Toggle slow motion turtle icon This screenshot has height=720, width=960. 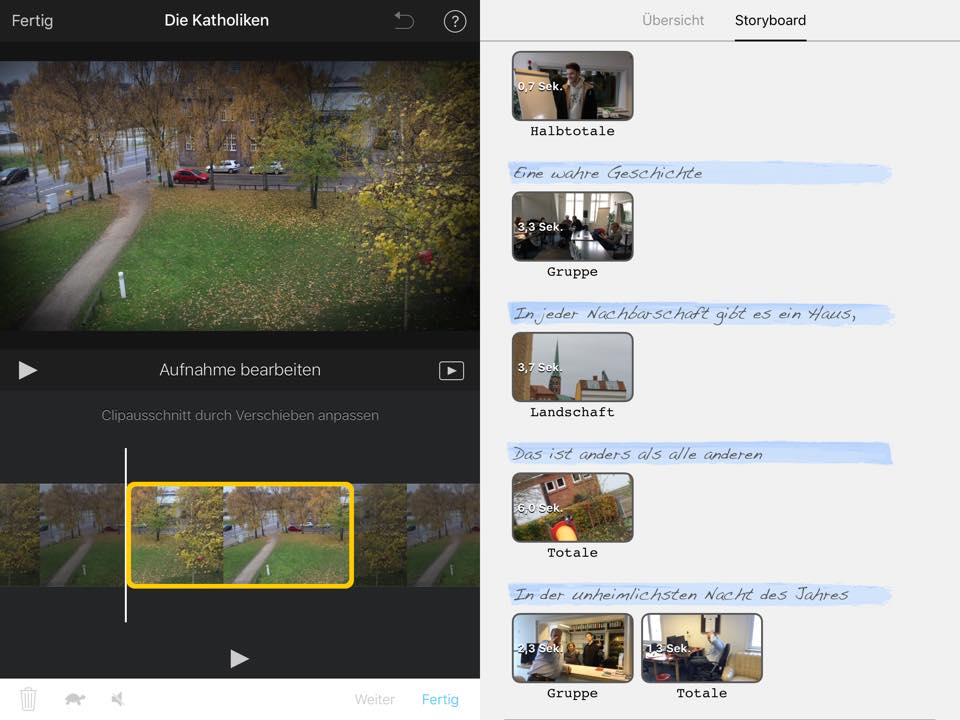pos(75,699)
